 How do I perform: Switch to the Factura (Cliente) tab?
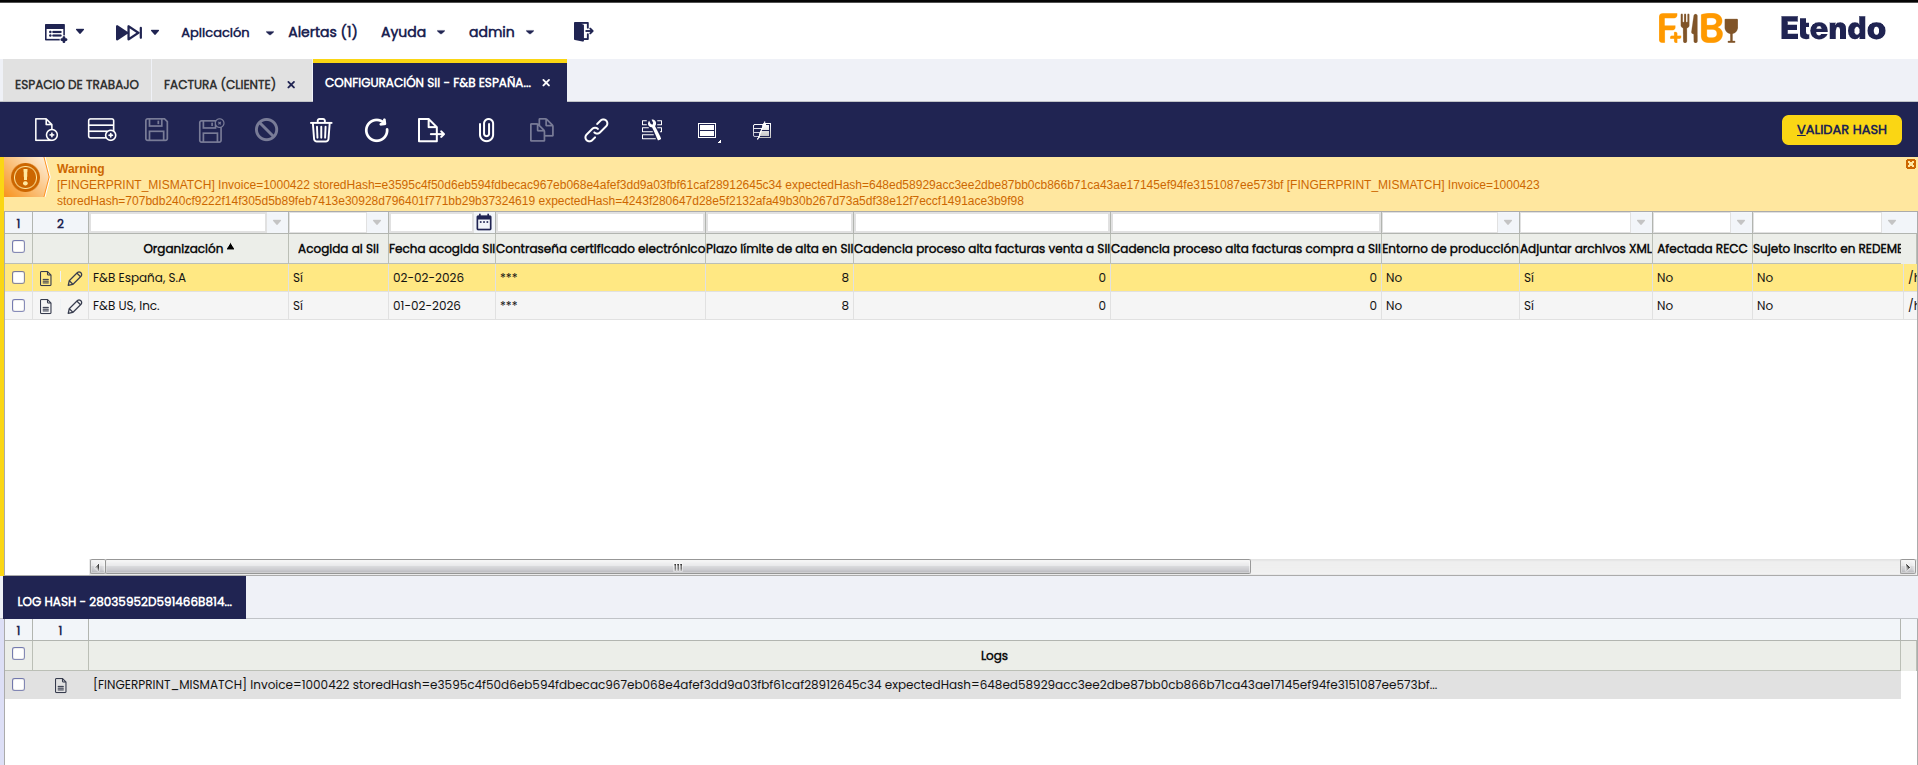219,84
